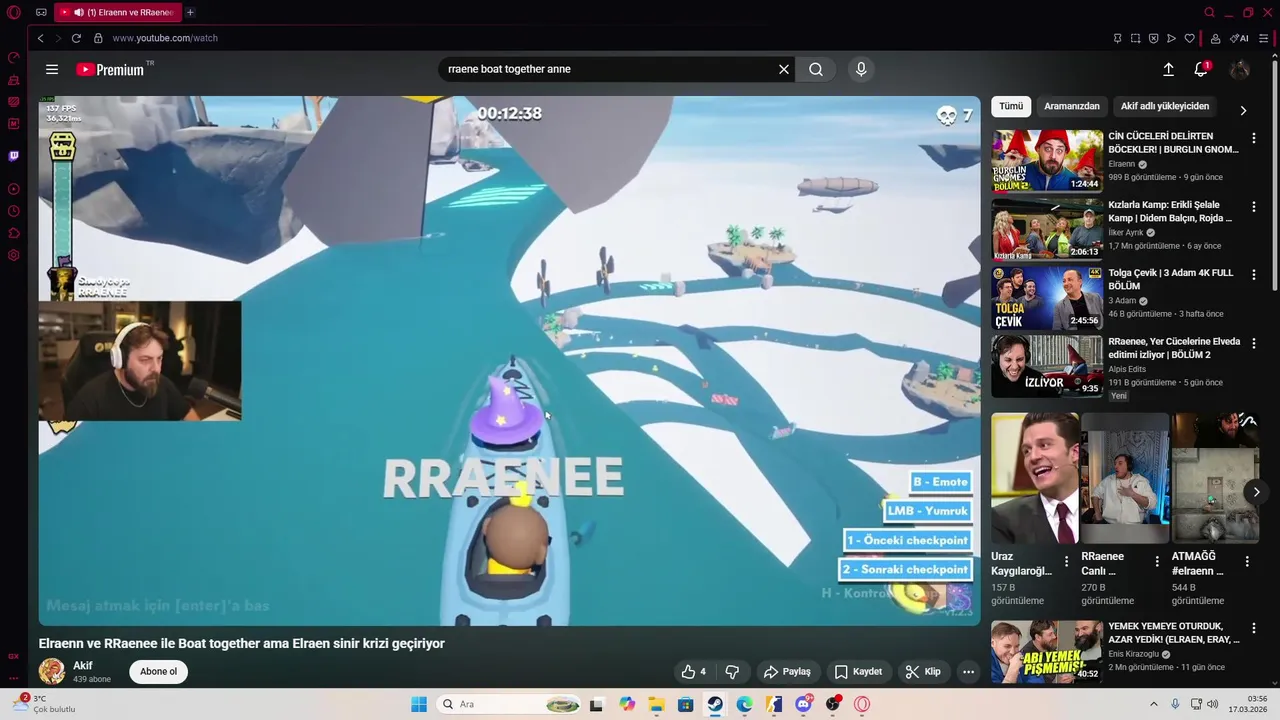This screenshot has width=1280, height=720.
Task: Subscribe with Abone ol button
Action: click(x=158, y=672)
